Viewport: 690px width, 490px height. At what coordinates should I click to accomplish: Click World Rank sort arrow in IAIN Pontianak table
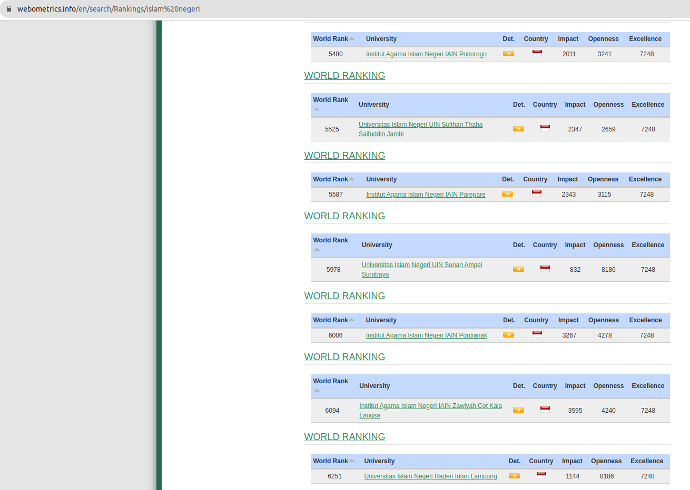click(352, 321)
